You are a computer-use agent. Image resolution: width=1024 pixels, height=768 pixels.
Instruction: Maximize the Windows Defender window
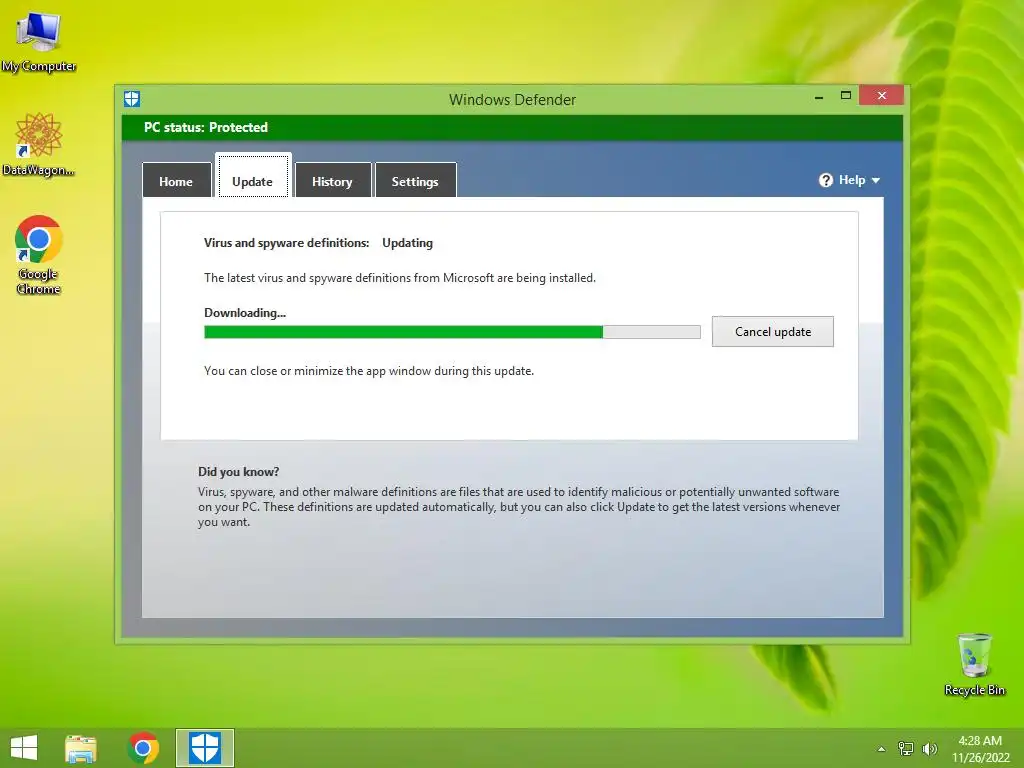click(x=846, y=95)
